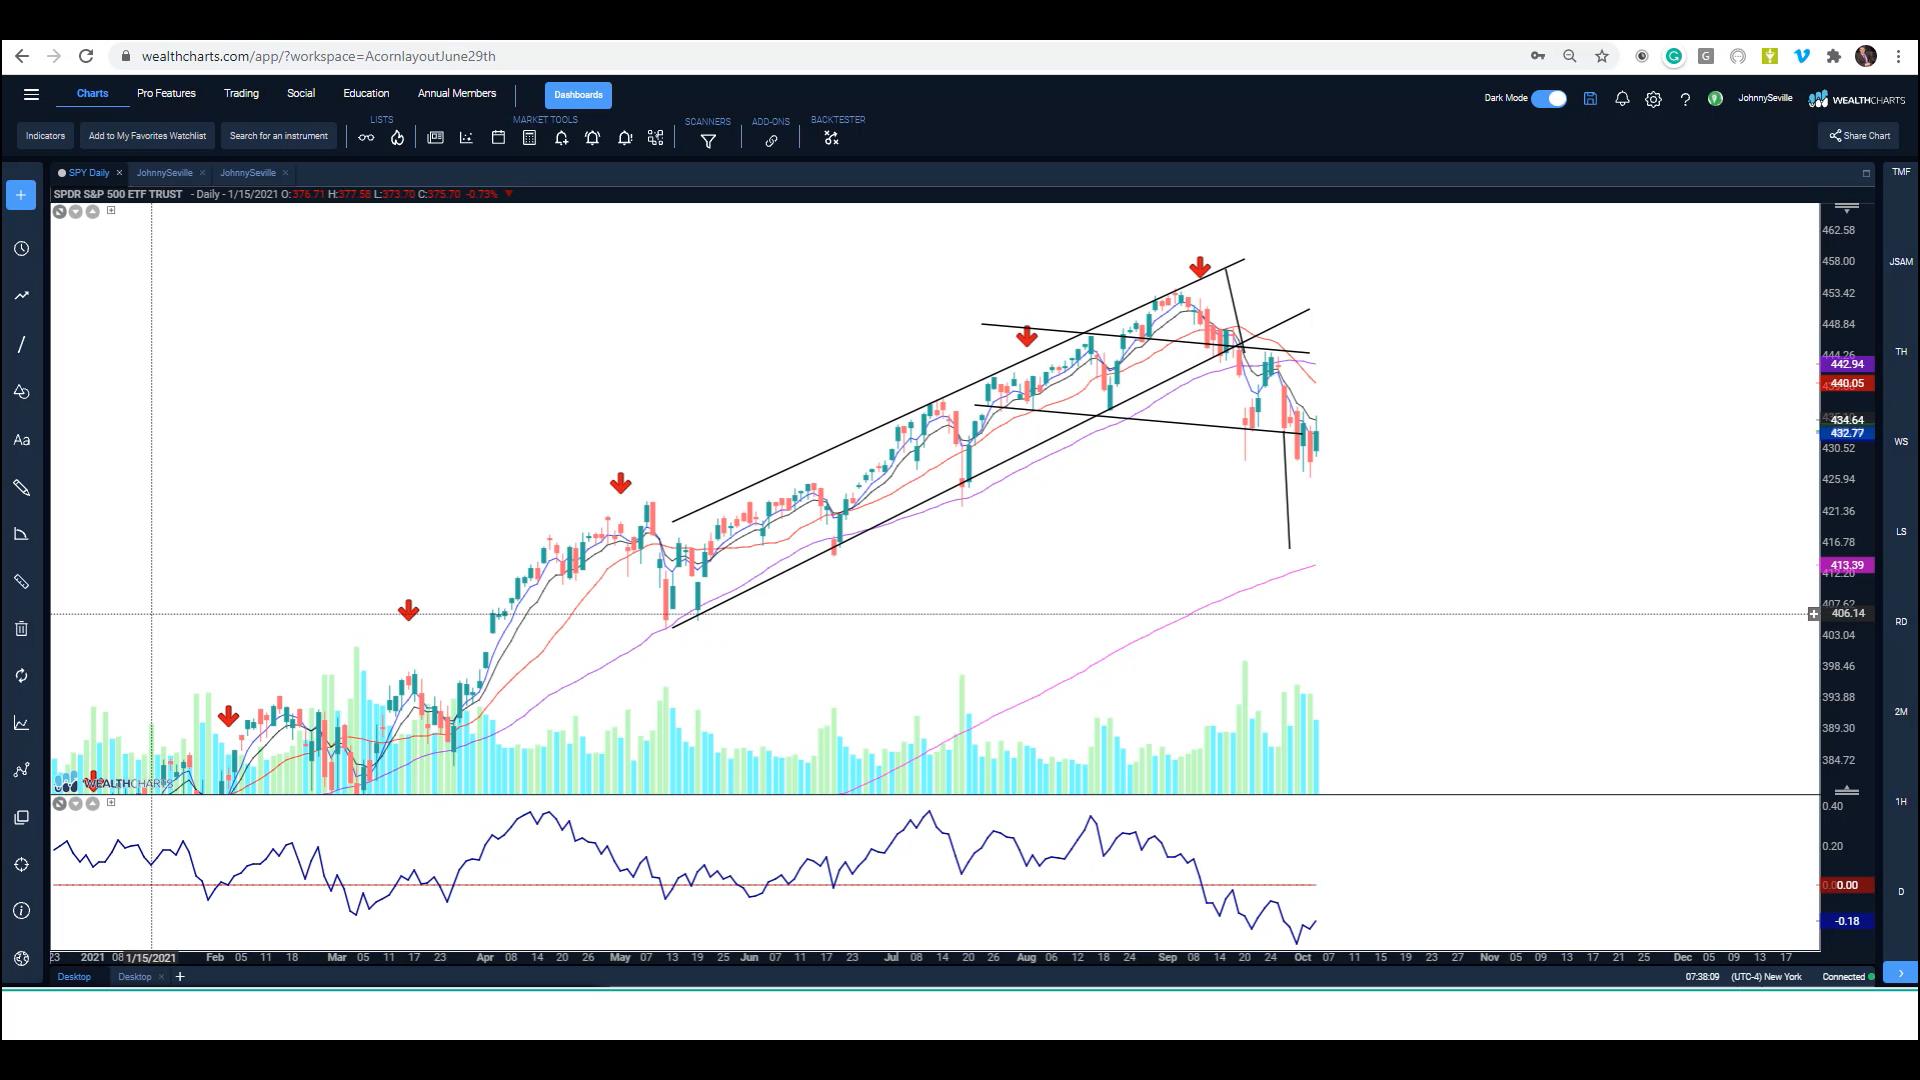This screenshot has width=1920, height=1080.
Task: Select the trend arrow drawing tool
Action: point(21,296)
